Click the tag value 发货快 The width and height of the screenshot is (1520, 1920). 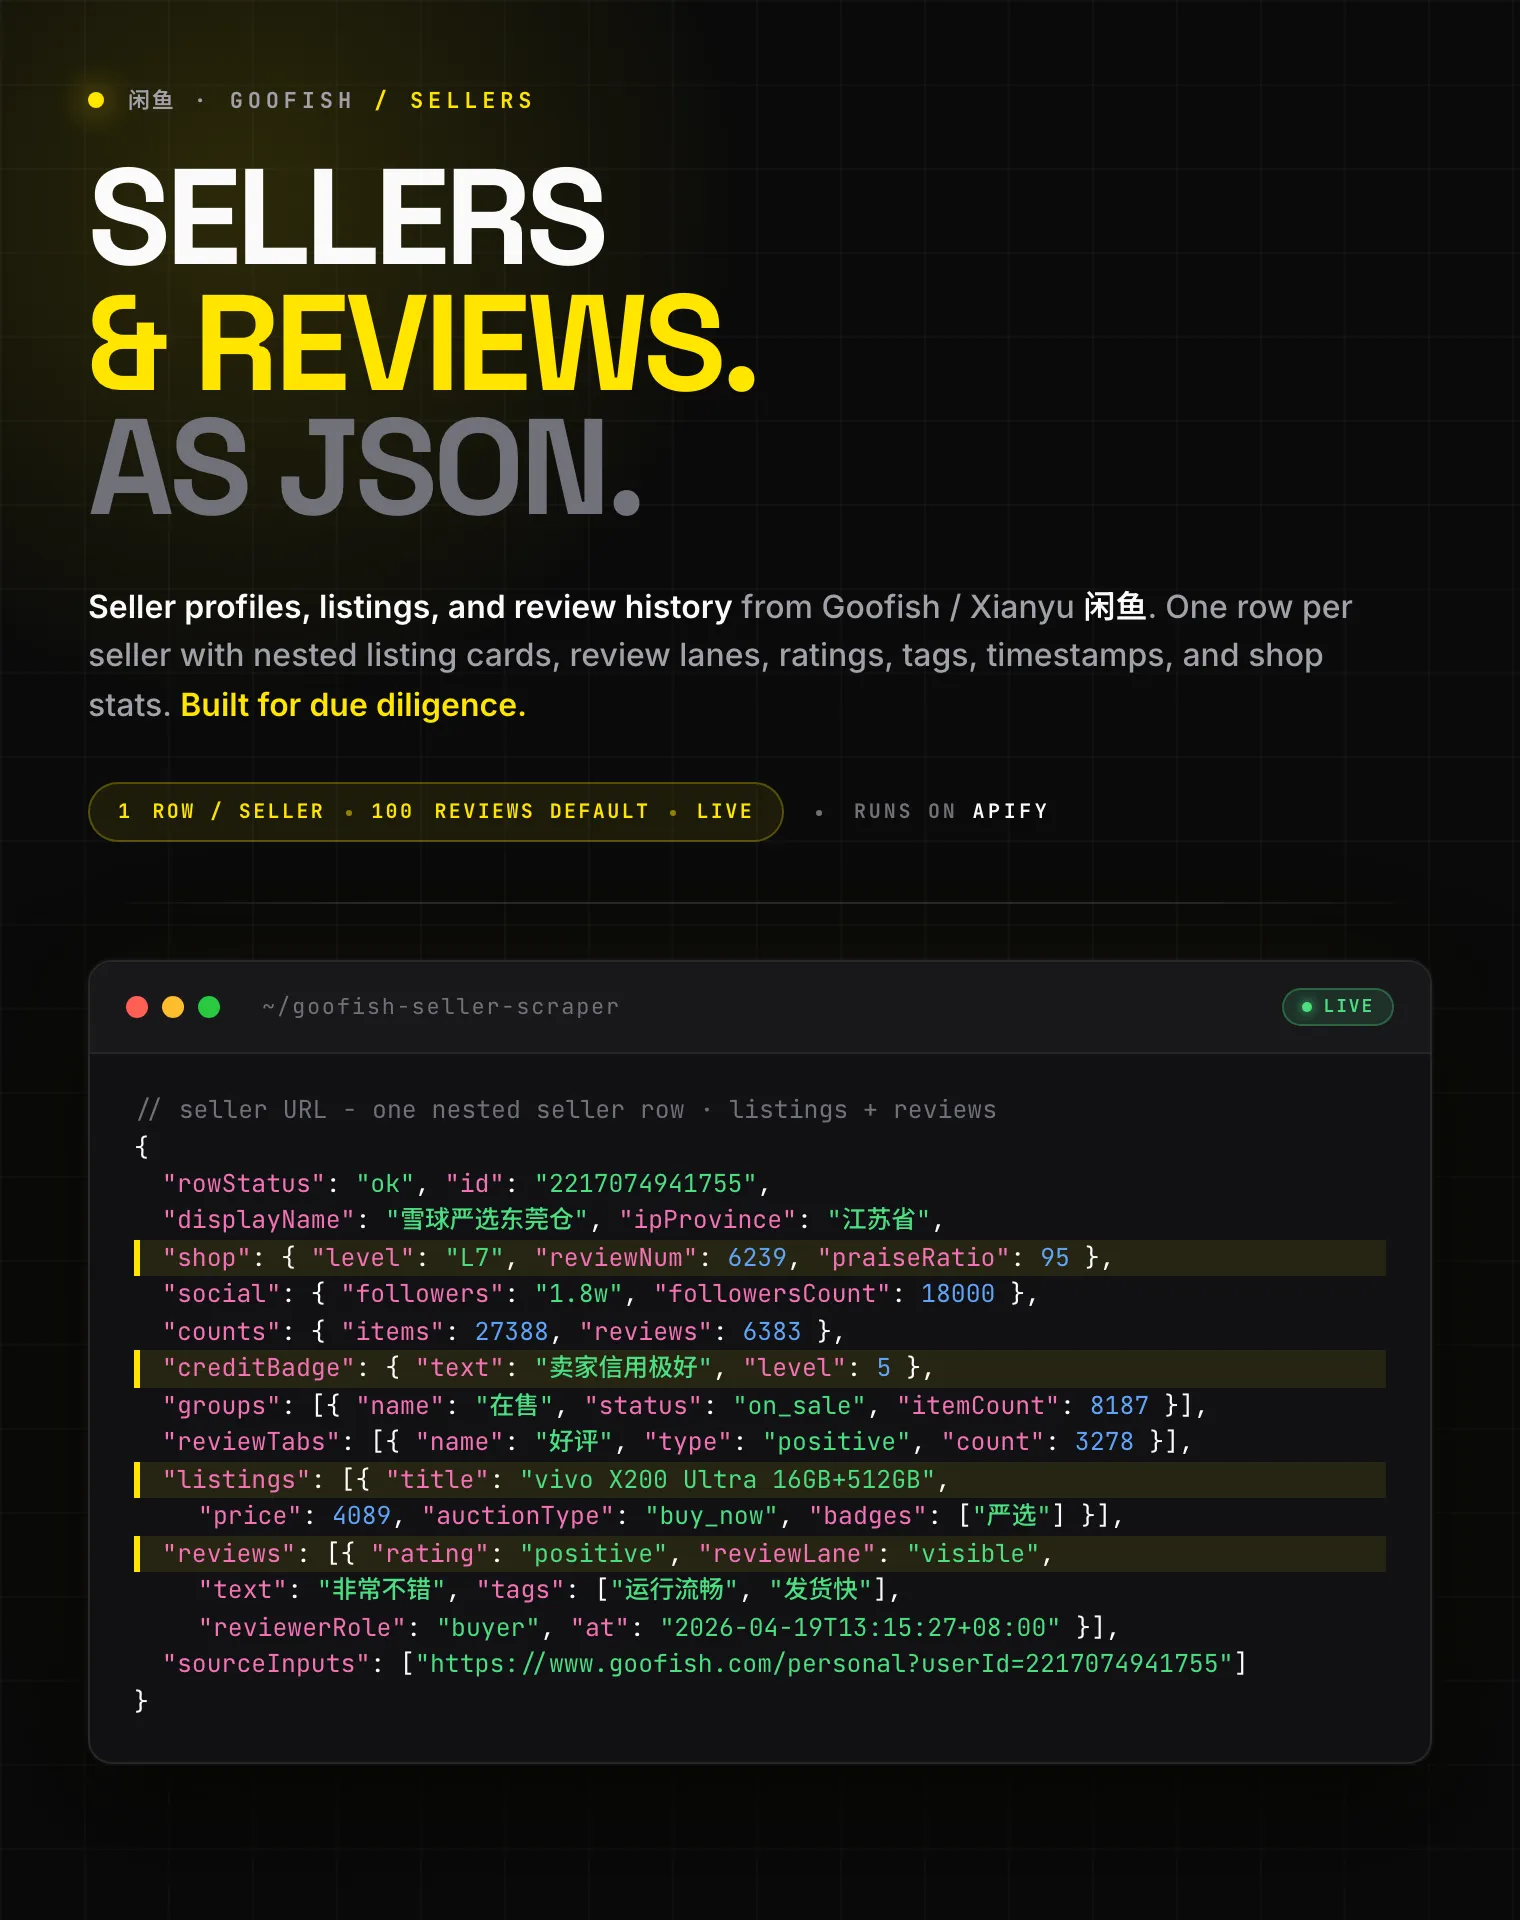[820, 1590]
